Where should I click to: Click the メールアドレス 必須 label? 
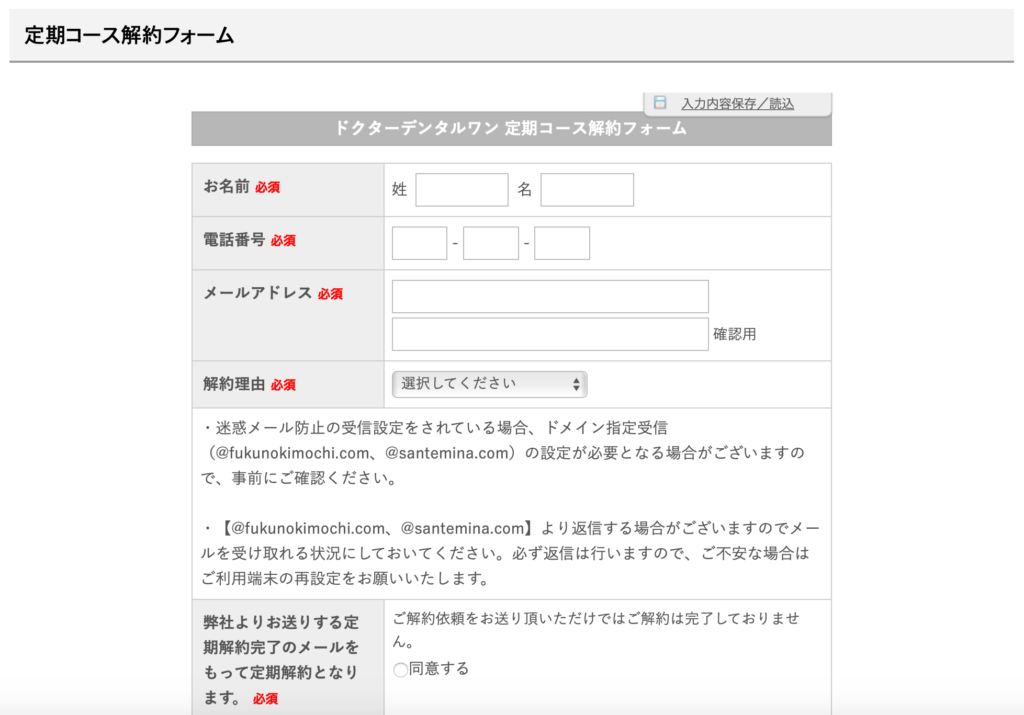click(x=273, y=293)
